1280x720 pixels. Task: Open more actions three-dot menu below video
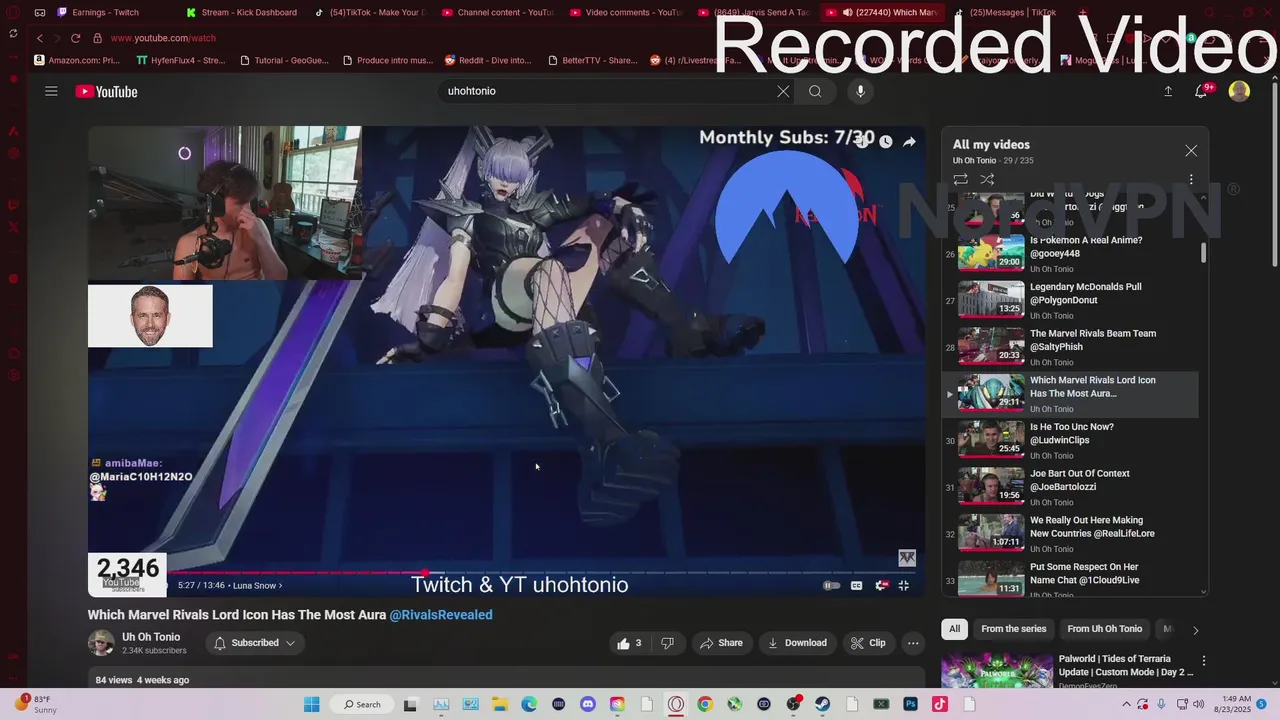(x=913, y=643)
